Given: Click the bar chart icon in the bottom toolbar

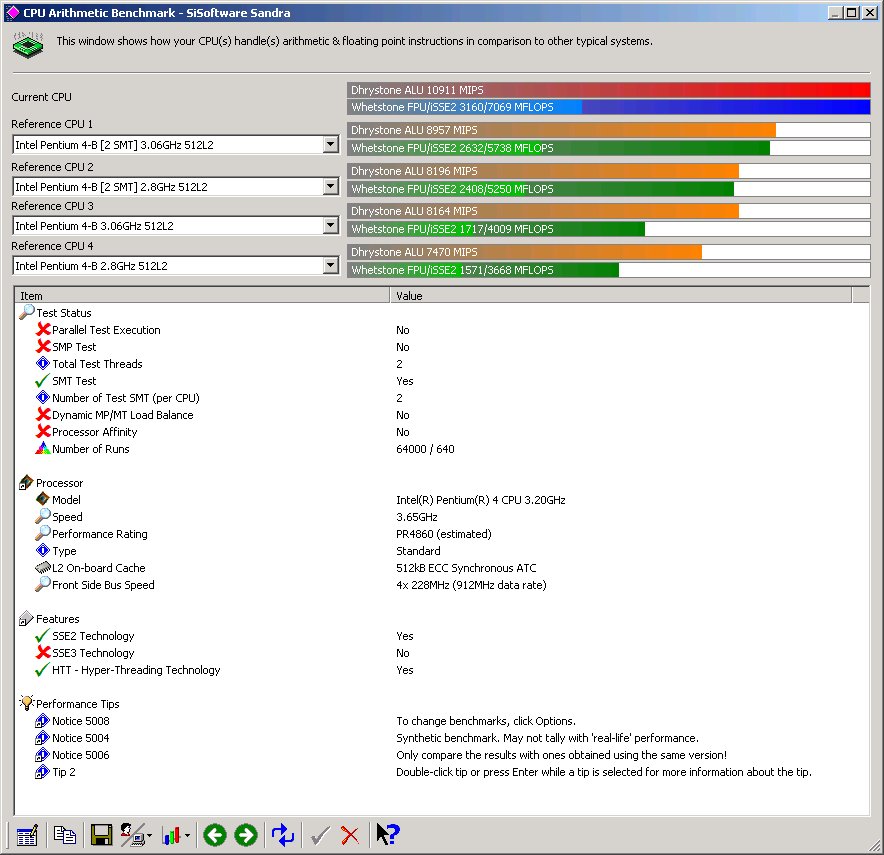Looking at the screenshot, I should [x=171, y=835].
